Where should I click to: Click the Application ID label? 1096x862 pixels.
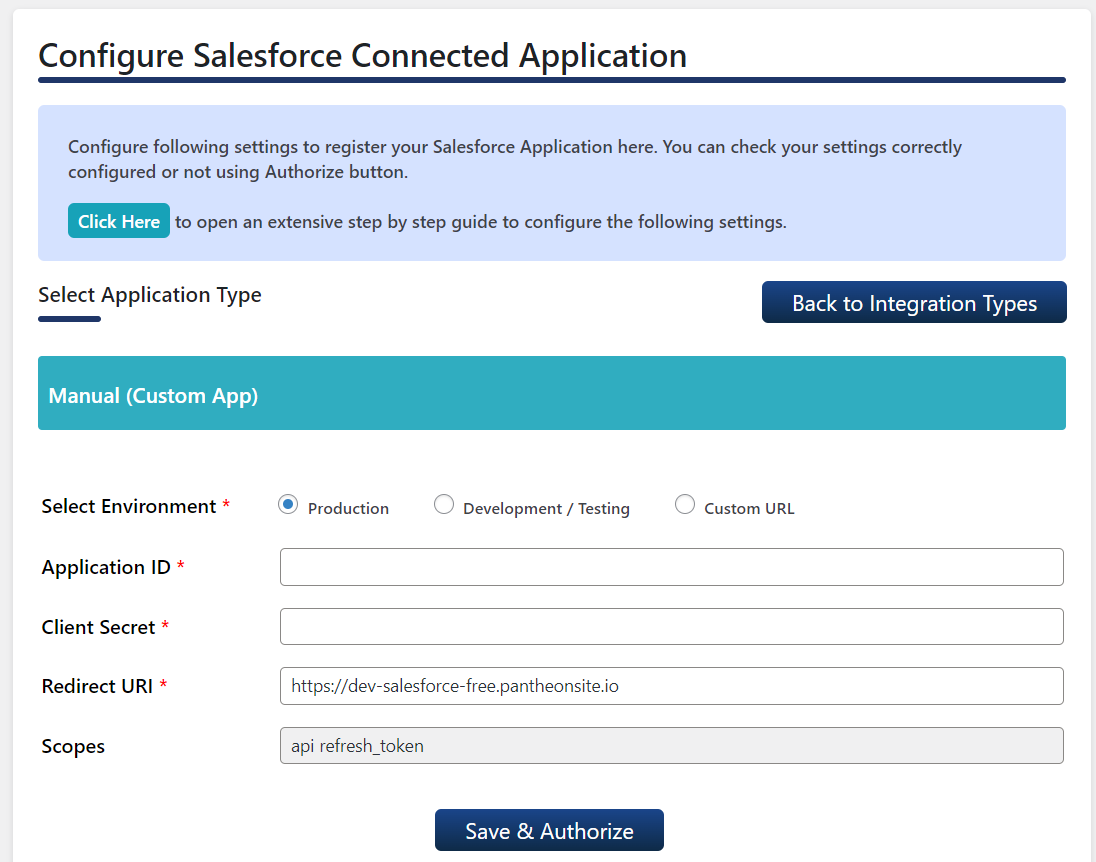coord(106,567)
